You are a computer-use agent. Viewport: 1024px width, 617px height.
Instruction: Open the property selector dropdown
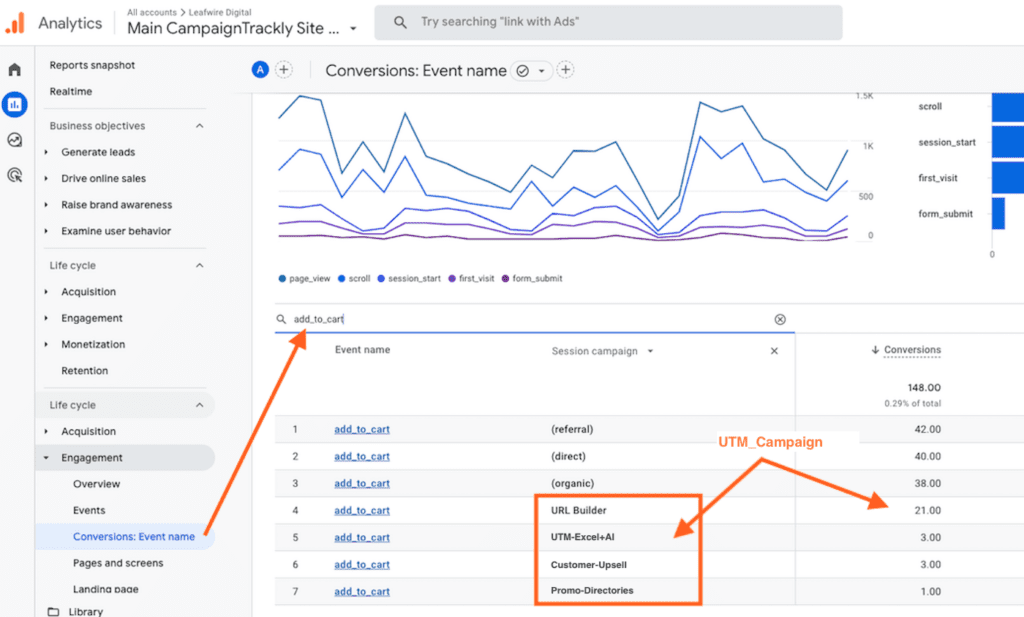(353, 29)
